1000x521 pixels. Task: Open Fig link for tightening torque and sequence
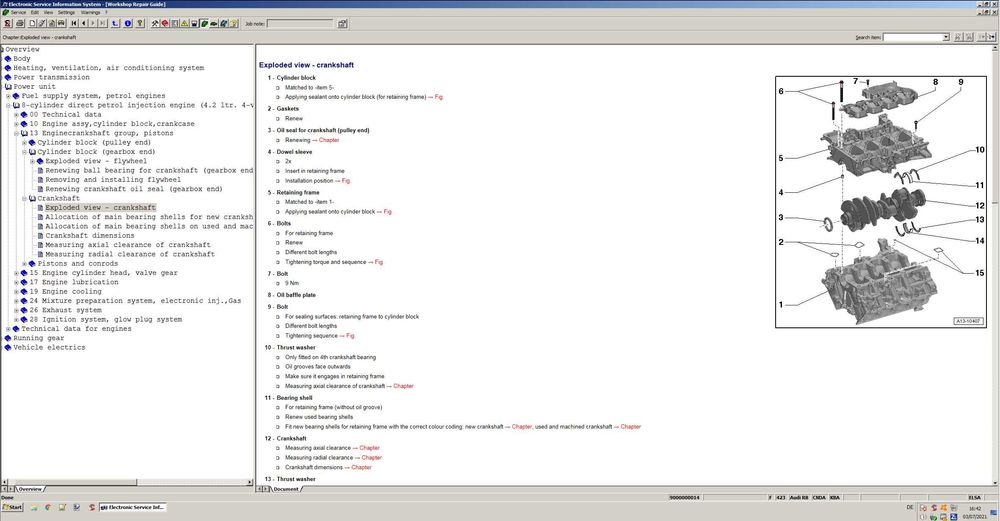click(x=379, y=262)
